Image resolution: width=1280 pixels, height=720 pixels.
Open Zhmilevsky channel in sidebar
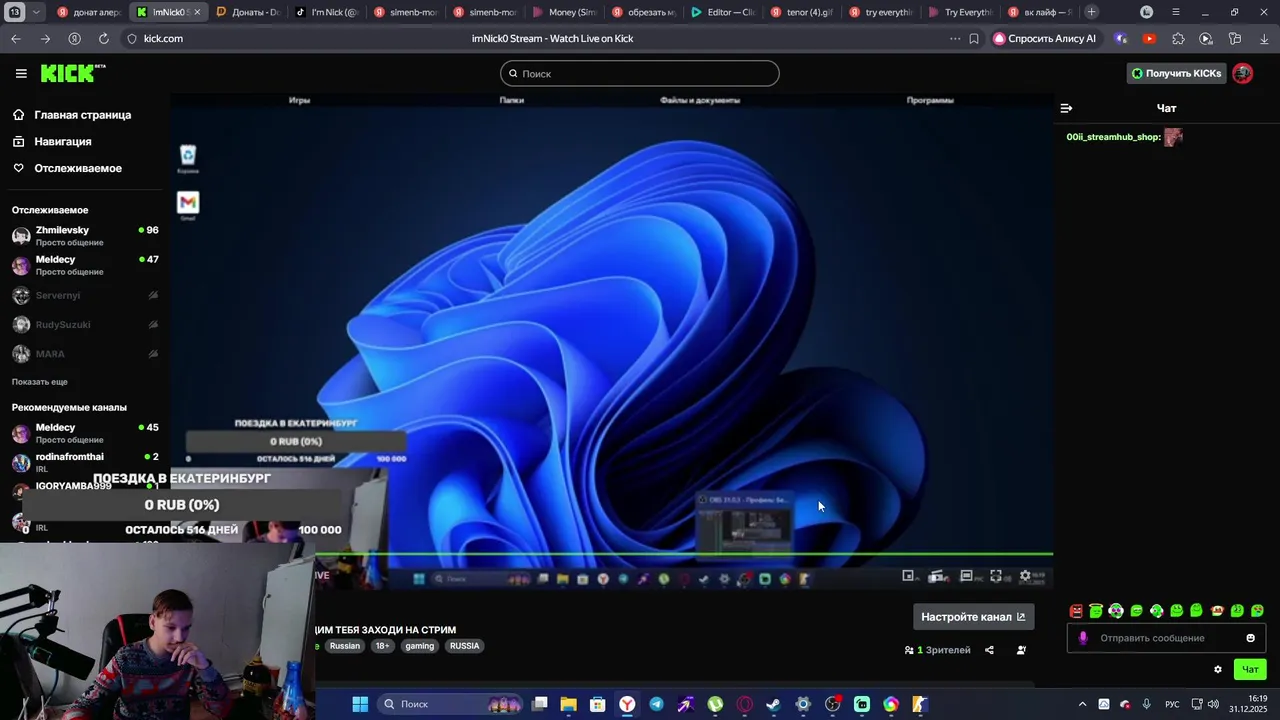point(85,235)
